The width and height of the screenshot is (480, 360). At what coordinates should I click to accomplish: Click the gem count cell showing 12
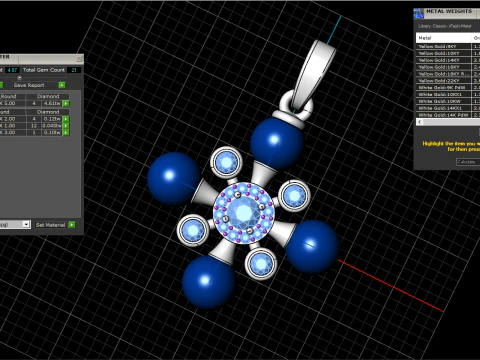click(x=34, y=126)
